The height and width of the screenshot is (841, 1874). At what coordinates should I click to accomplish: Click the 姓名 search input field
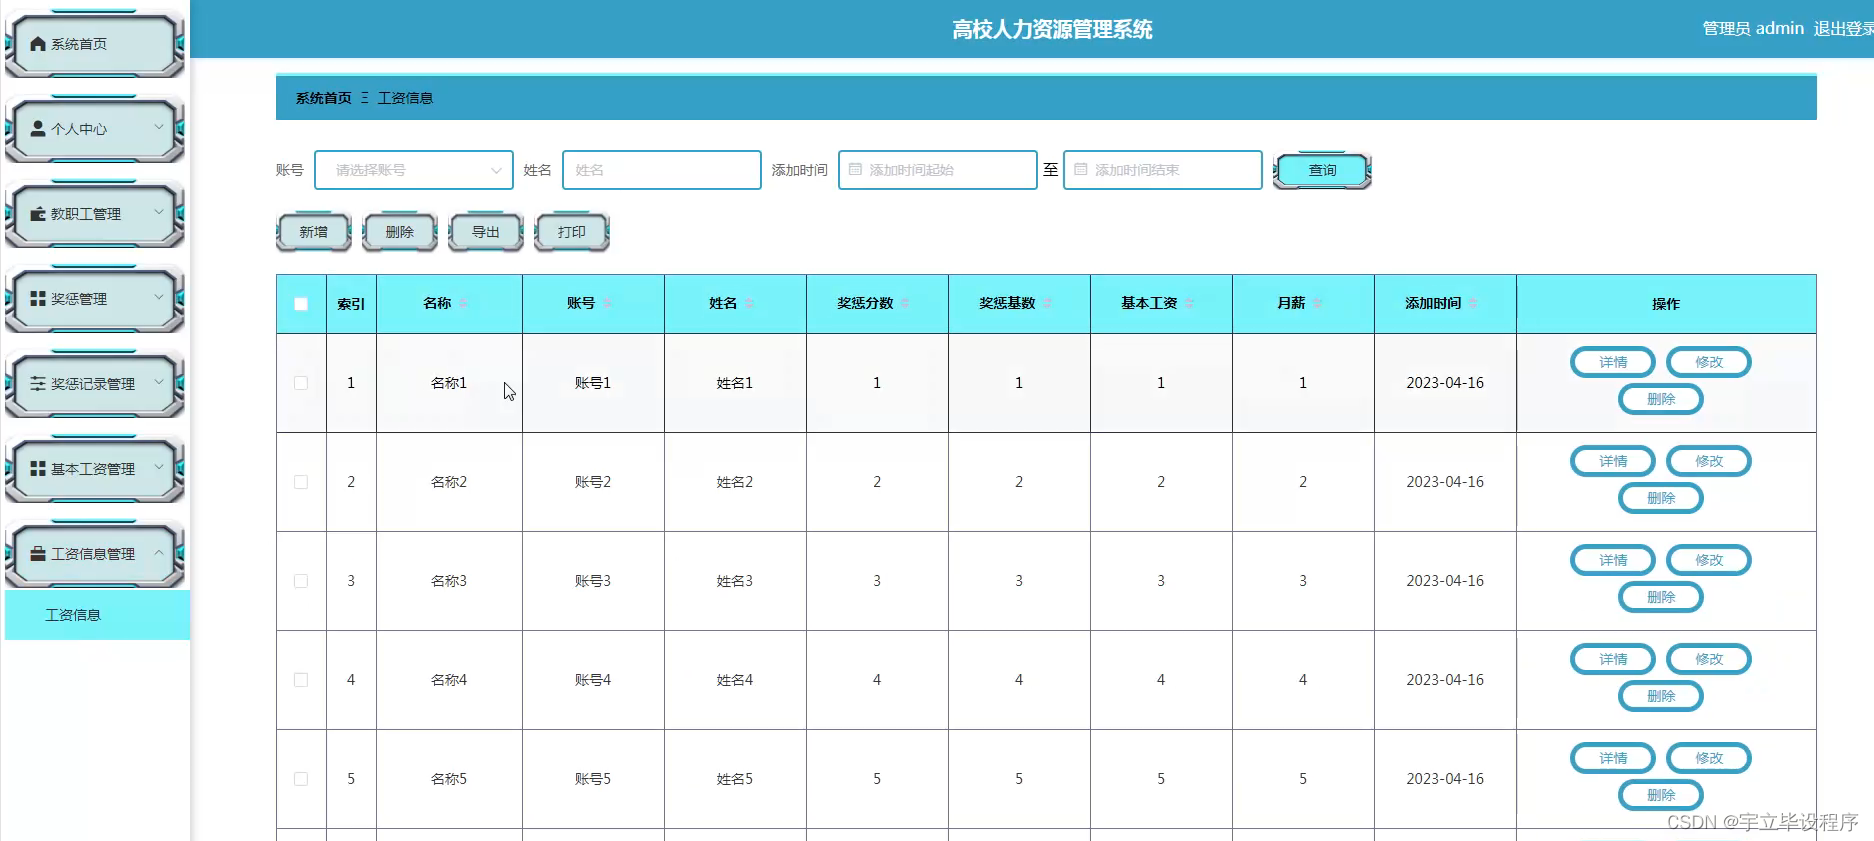(662, 170)
